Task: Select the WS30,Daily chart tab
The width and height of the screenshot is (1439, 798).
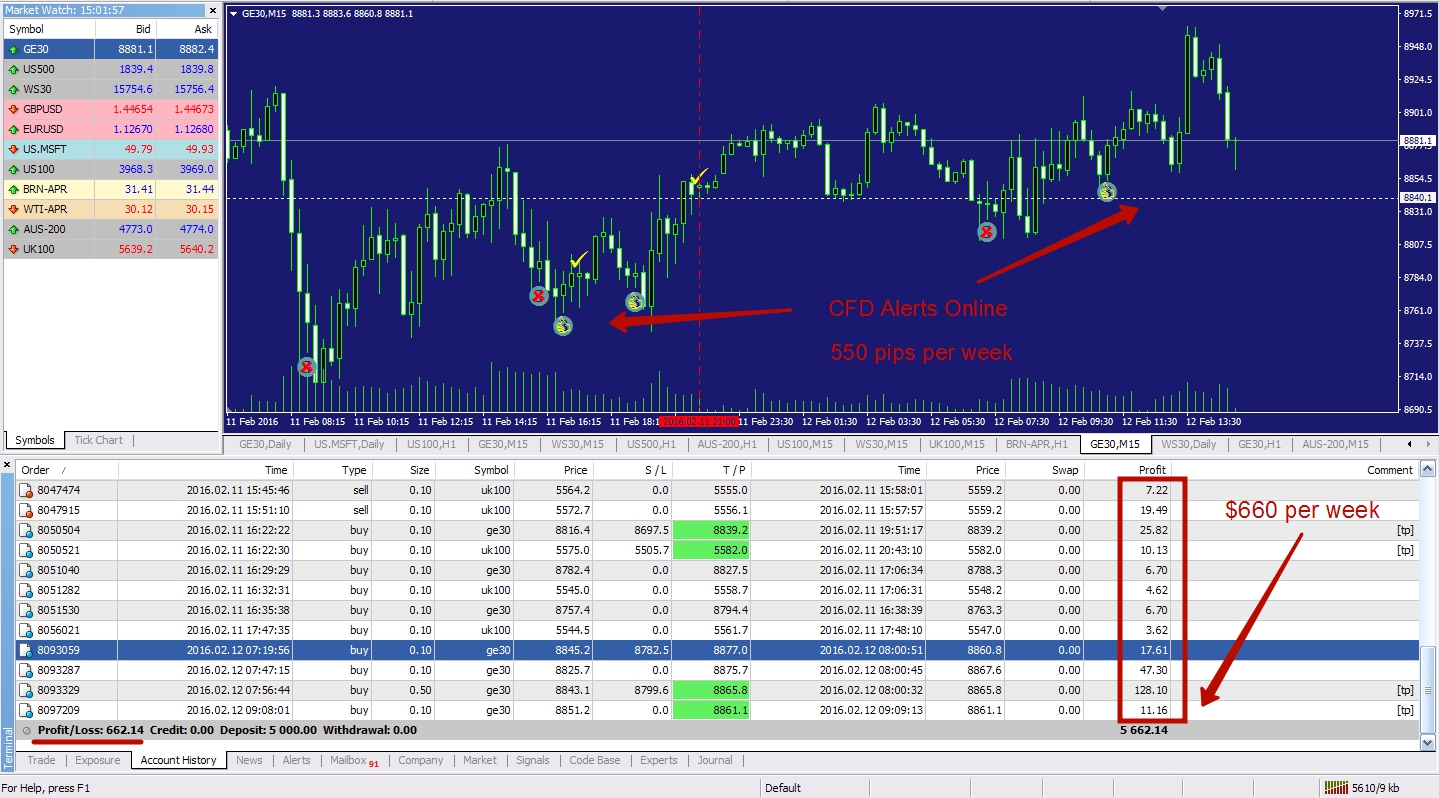Action: [1189, 444]
